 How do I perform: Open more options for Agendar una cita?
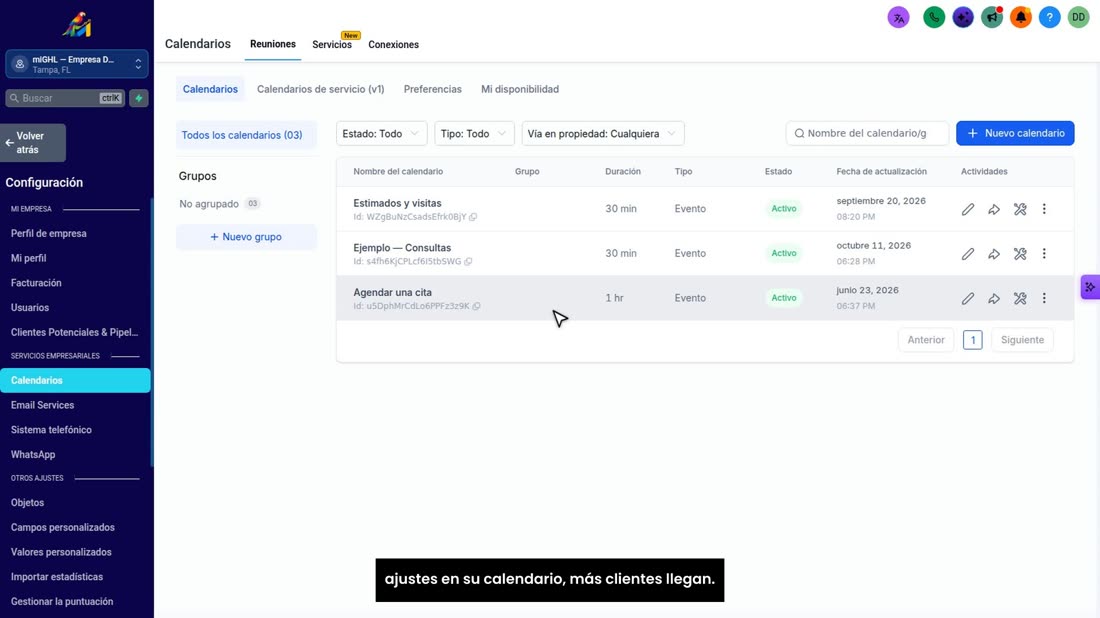tap(1044, 298)
